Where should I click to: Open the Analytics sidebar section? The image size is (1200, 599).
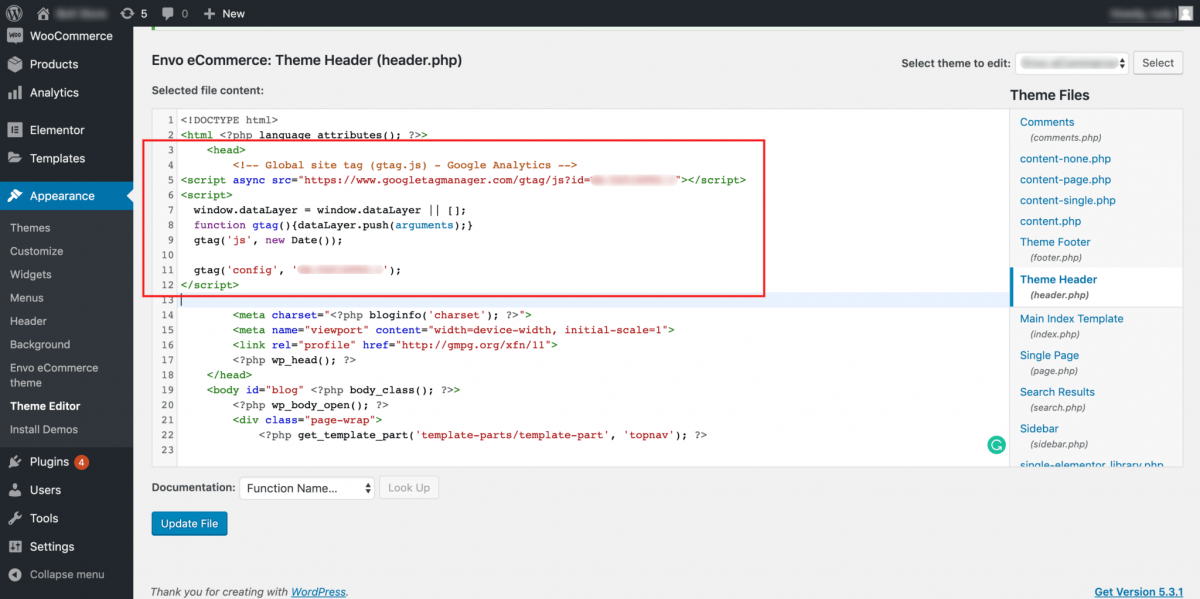[66, 92]
